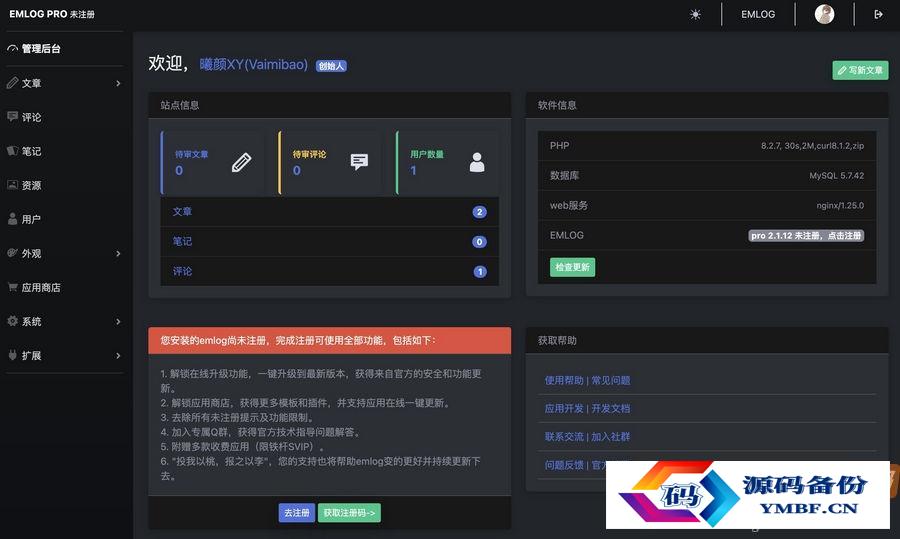Image resolution: width=900 pixels, height=539 pixels.
Task: Click the comment icon beside 评论 in sidebar
Action: (x=12, y=117)
